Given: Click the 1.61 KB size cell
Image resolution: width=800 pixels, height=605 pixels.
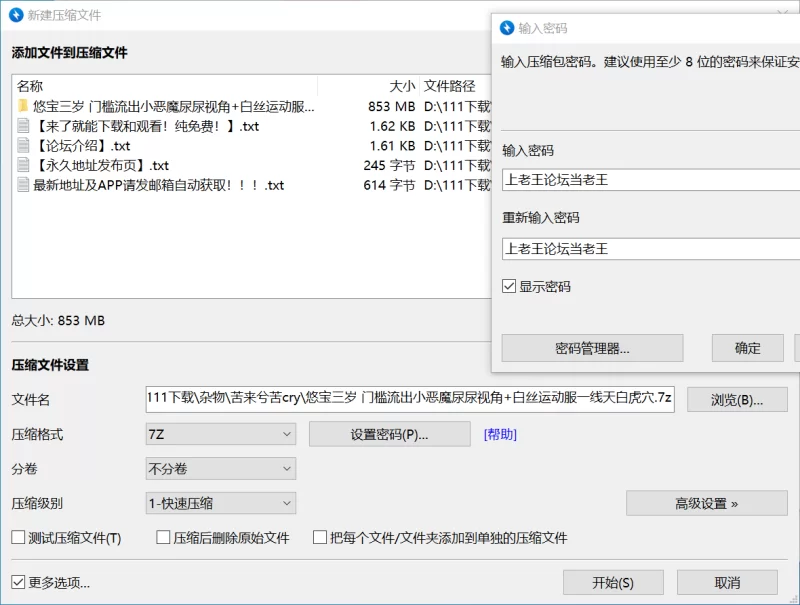Looking at the screenshot, I should click(392, 146).
